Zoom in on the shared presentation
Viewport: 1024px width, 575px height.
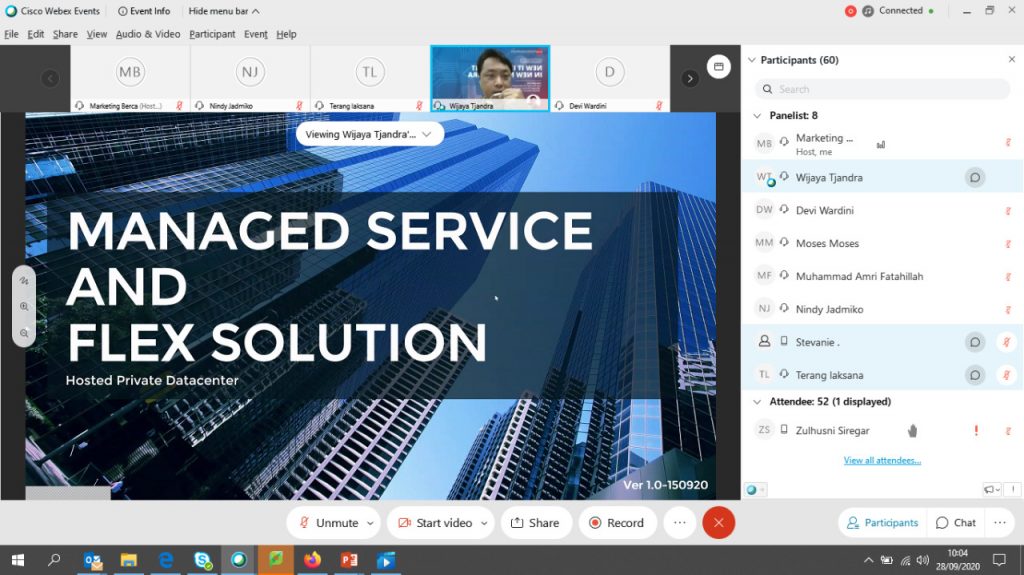point(24,307)
